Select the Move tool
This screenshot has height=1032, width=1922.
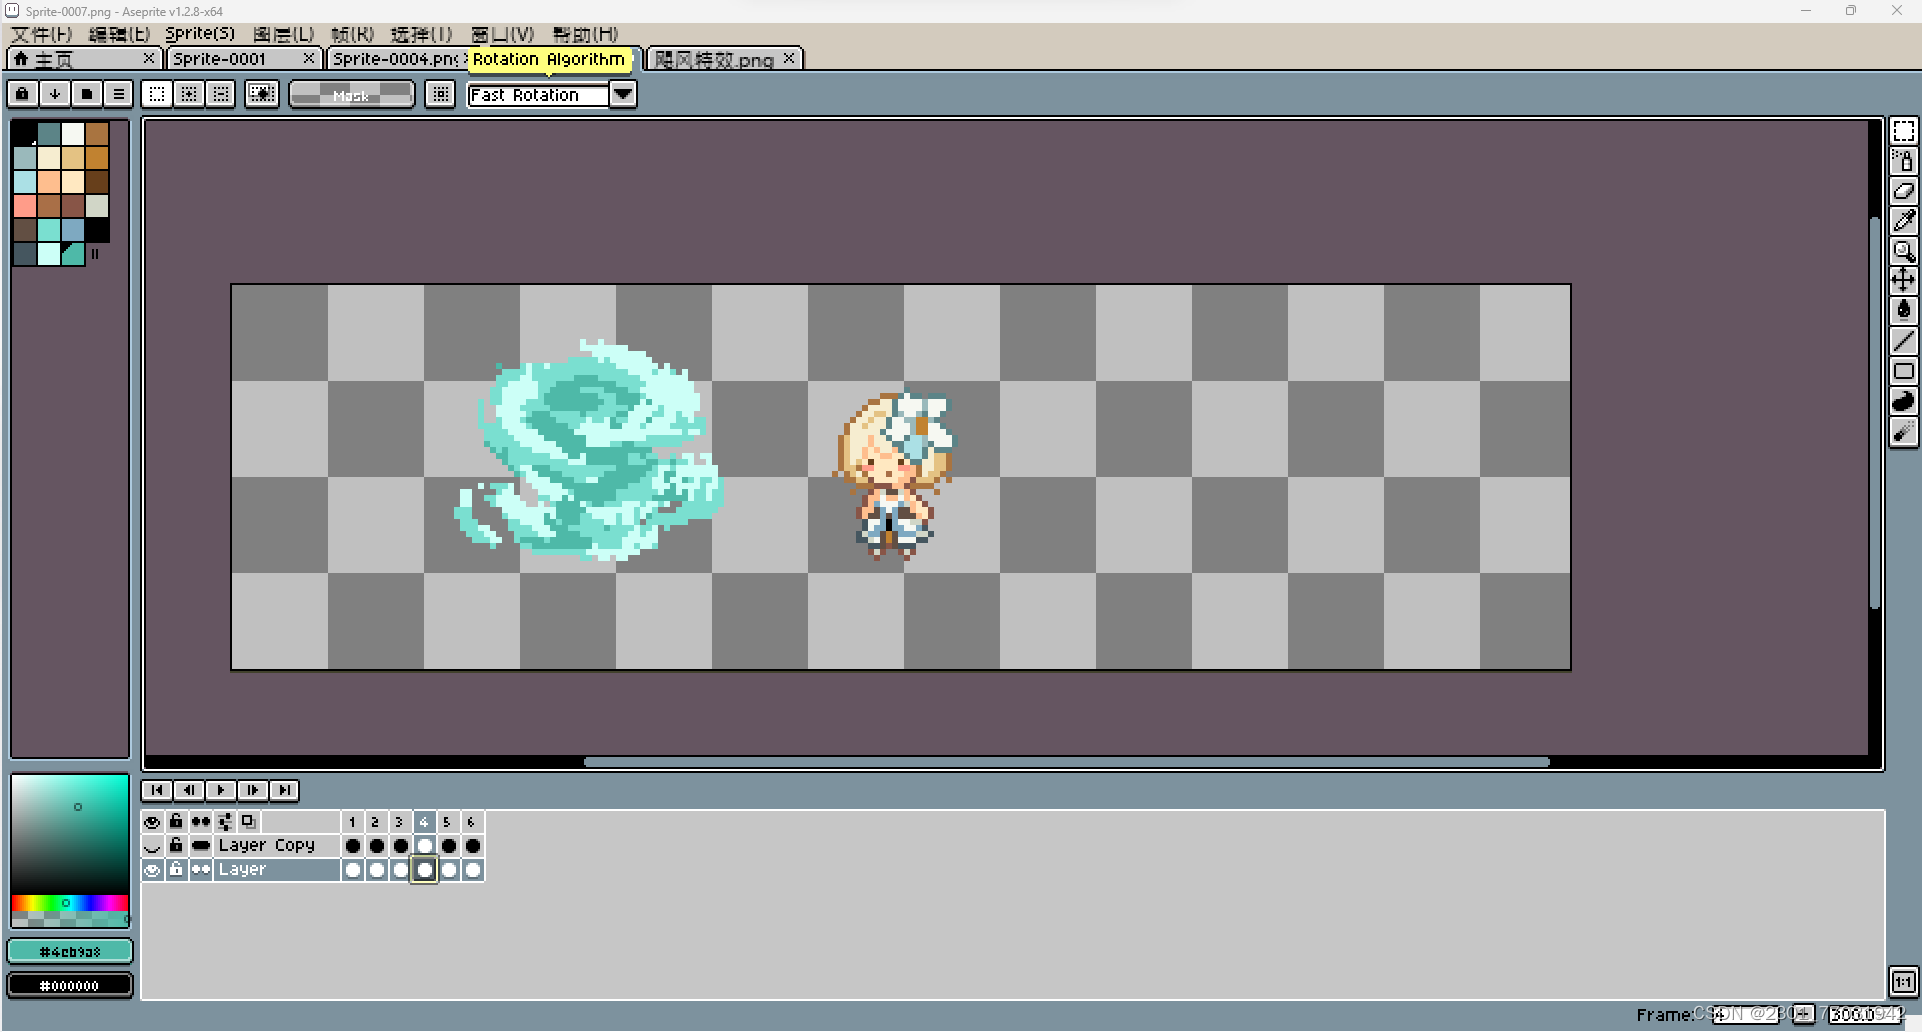point(1903,281)
